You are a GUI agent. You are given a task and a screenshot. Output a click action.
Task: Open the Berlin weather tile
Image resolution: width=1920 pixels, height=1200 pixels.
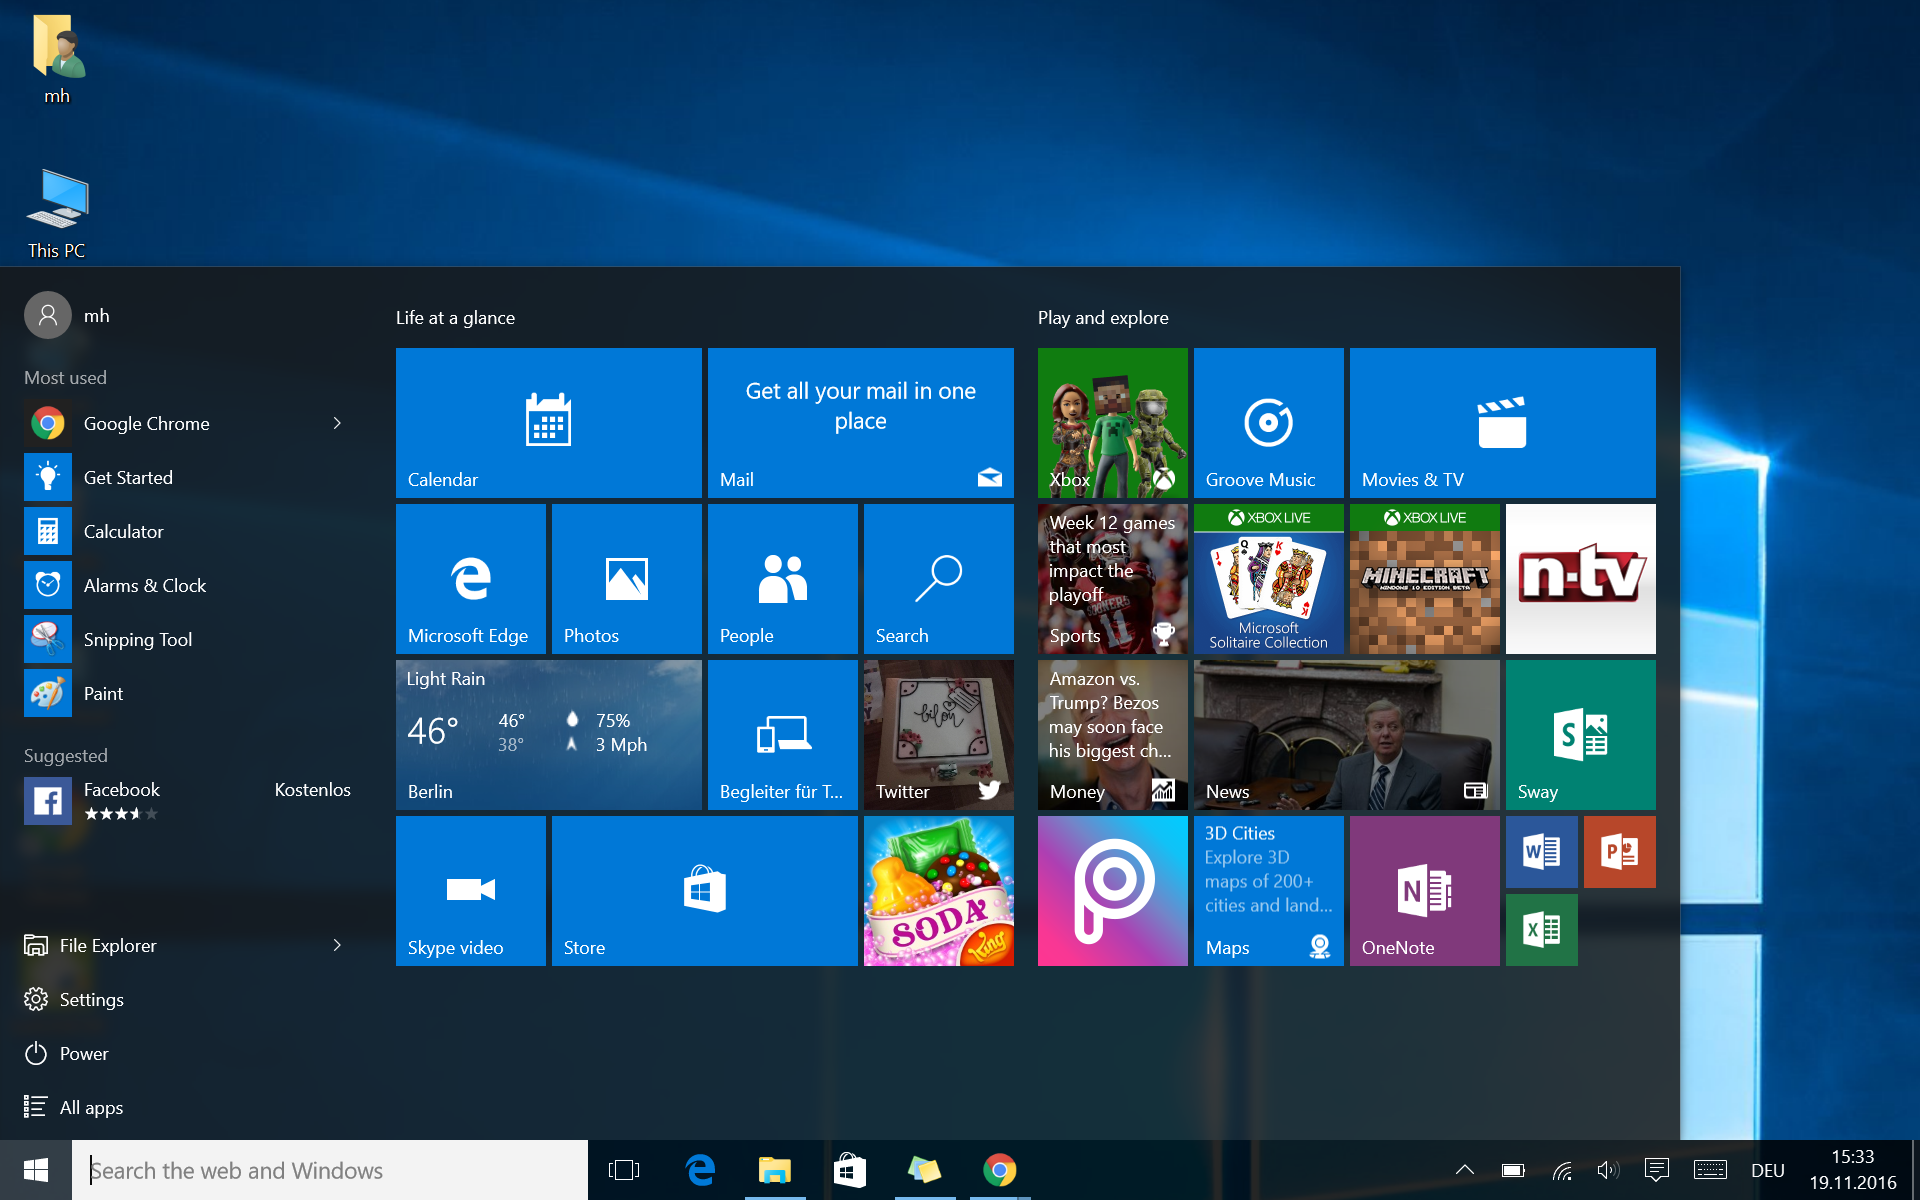click(548, 734)
